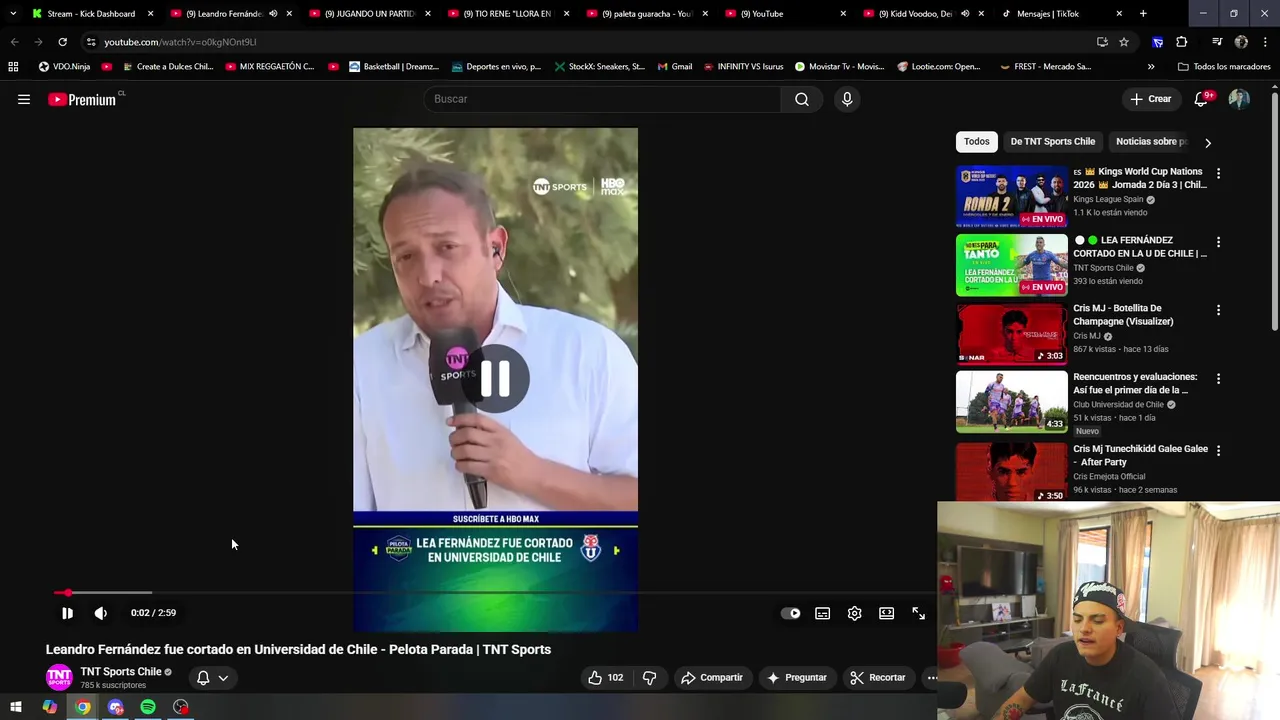Click the large pause overlay on video
1280x720 pixels.
(x=495, y=379)
